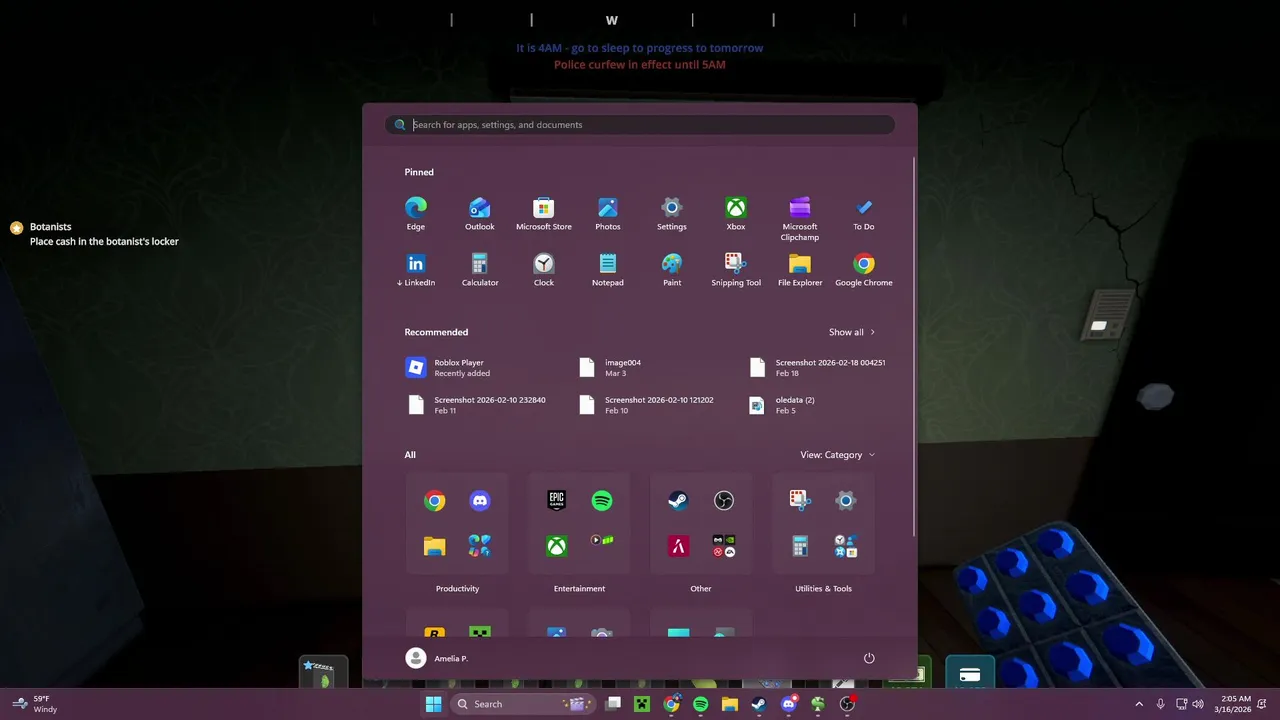Open the volume tray icon
The width and height of the screenshot is (1280, 720).
(x=1198, y=704)
